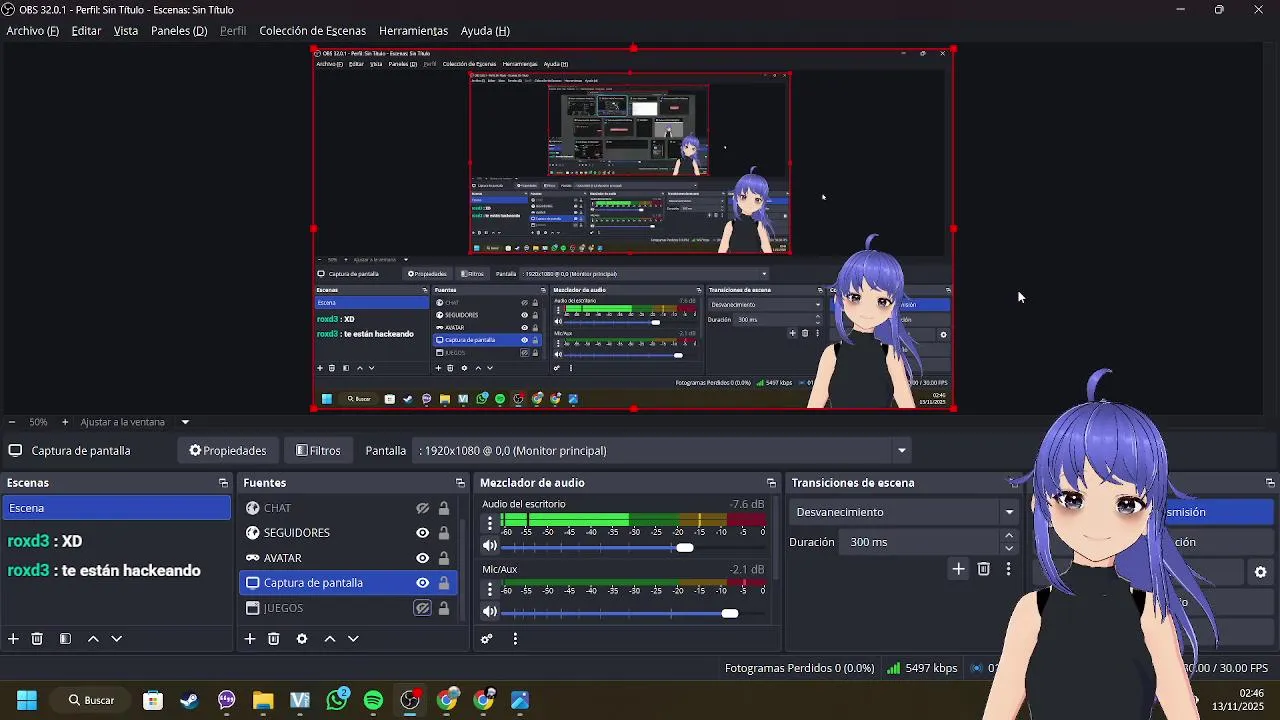The width and height of the screenshot is (1280, 720).
Task: Open audio mixer menu three-dots at bottom
Action: [515, 639]
